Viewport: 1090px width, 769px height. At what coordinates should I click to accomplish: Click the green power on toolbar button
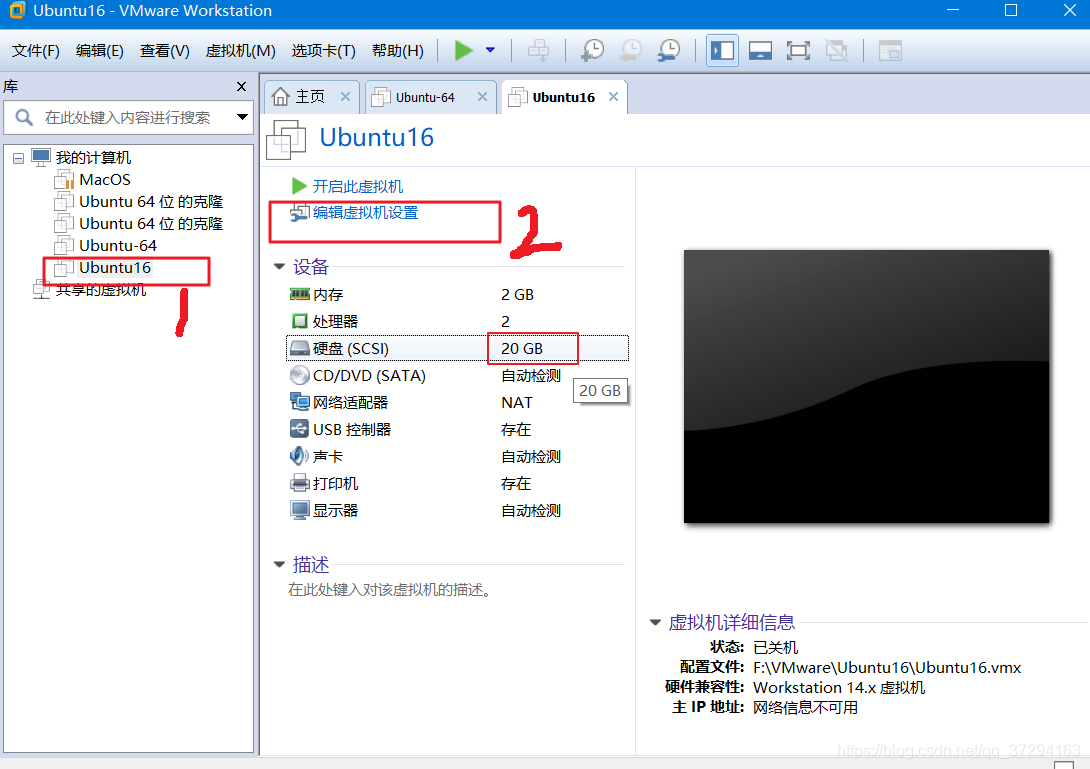463,51
